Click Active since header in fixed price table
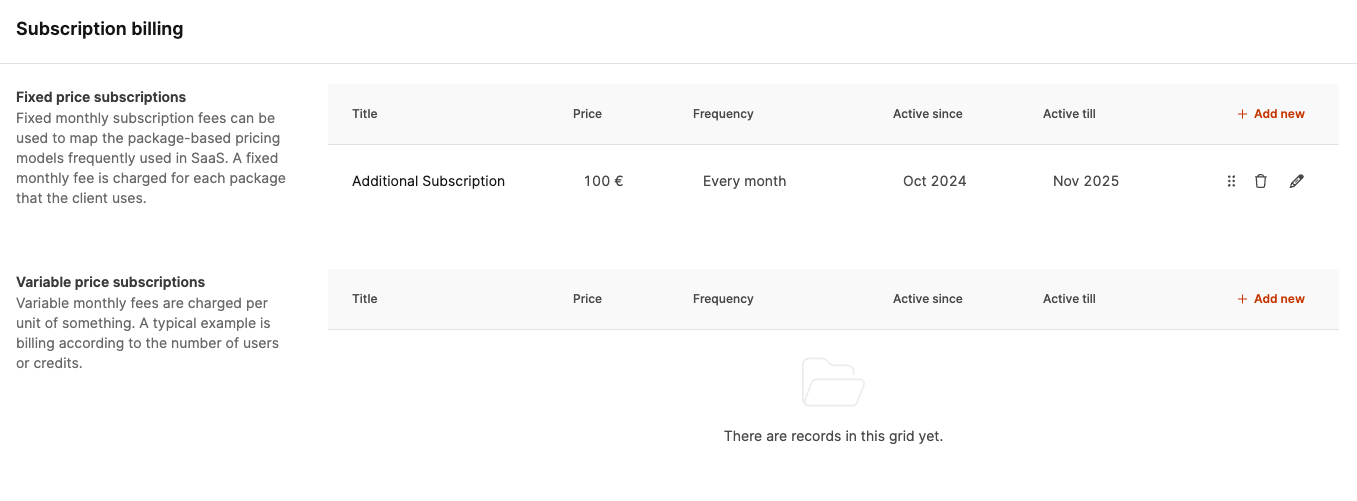Image resolution: width=1357 pixels, height=501 pixels. tap(928, 114)
